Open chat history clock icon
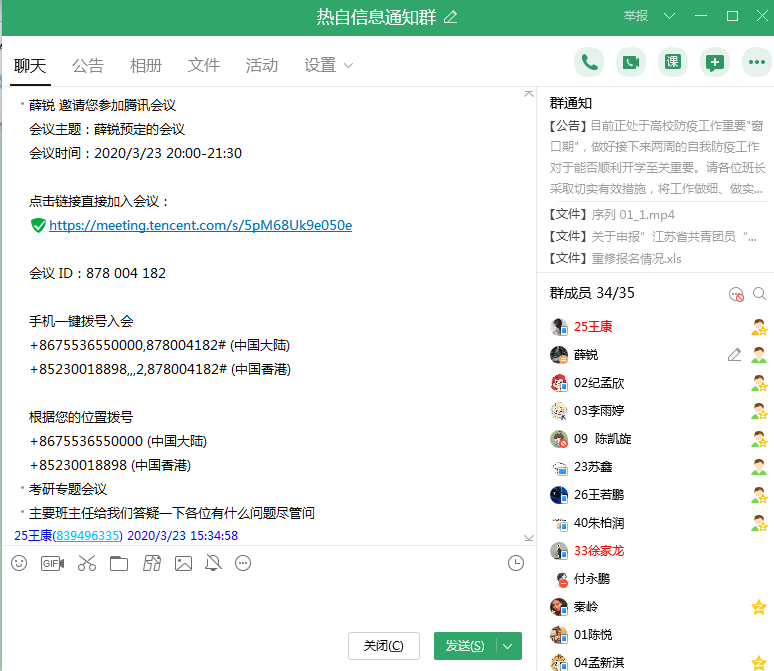The height and width of the screenshot is (671, 774). (x=516, y=563)
